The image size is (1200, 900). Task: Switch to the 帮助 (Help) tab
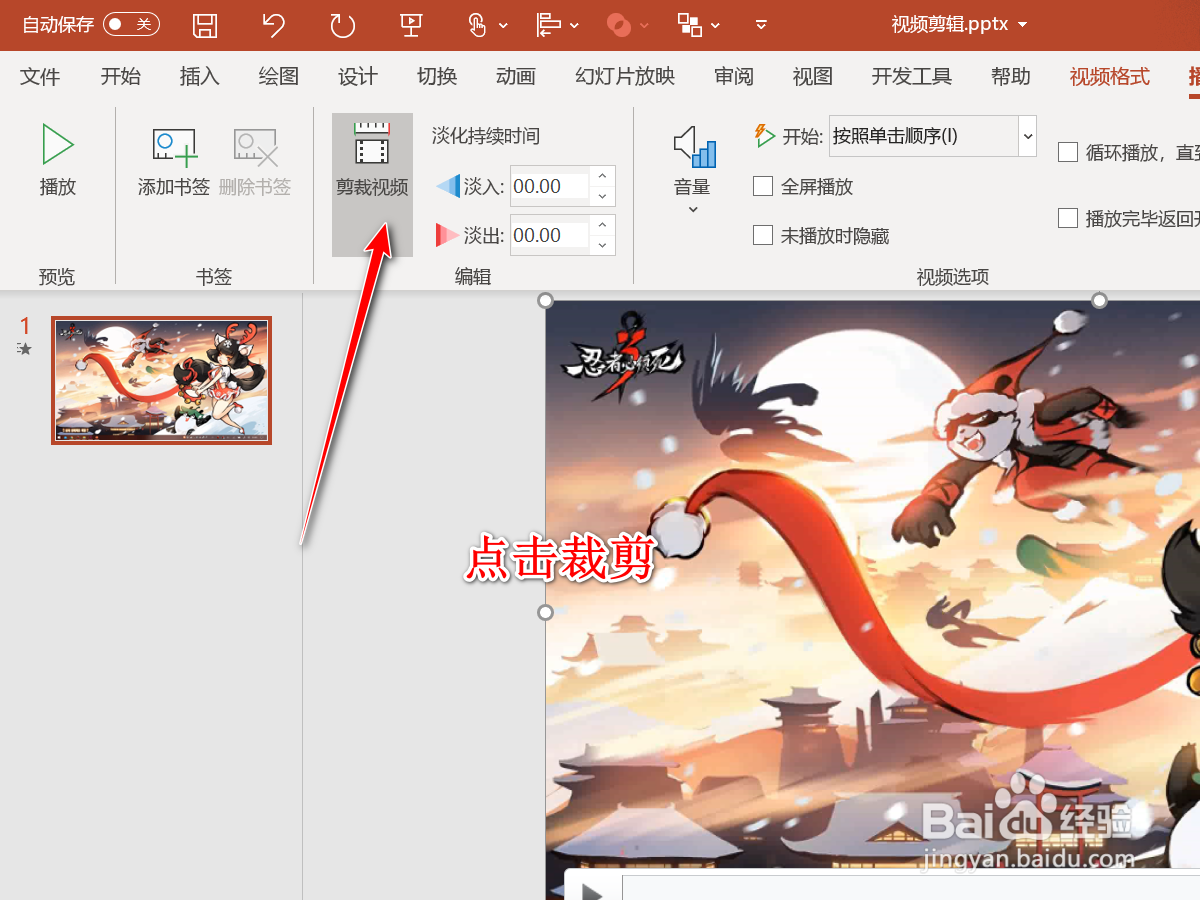click(x=1011, y=77)
